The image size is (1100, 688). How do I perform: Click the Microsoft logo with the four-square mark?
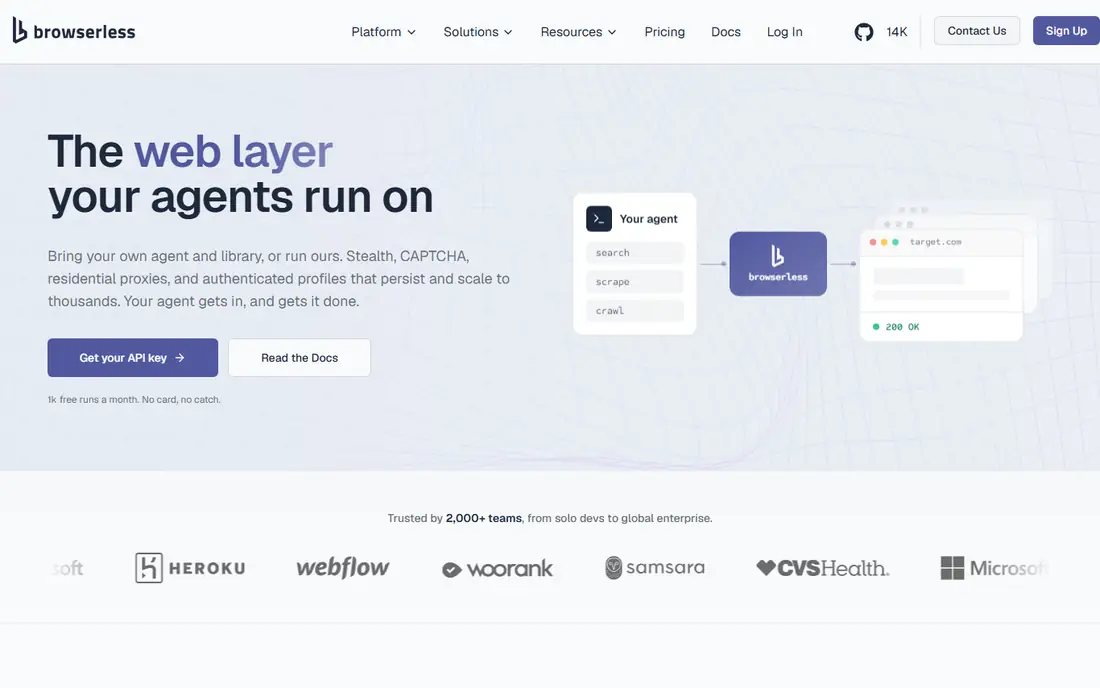[x=993, y=567]
